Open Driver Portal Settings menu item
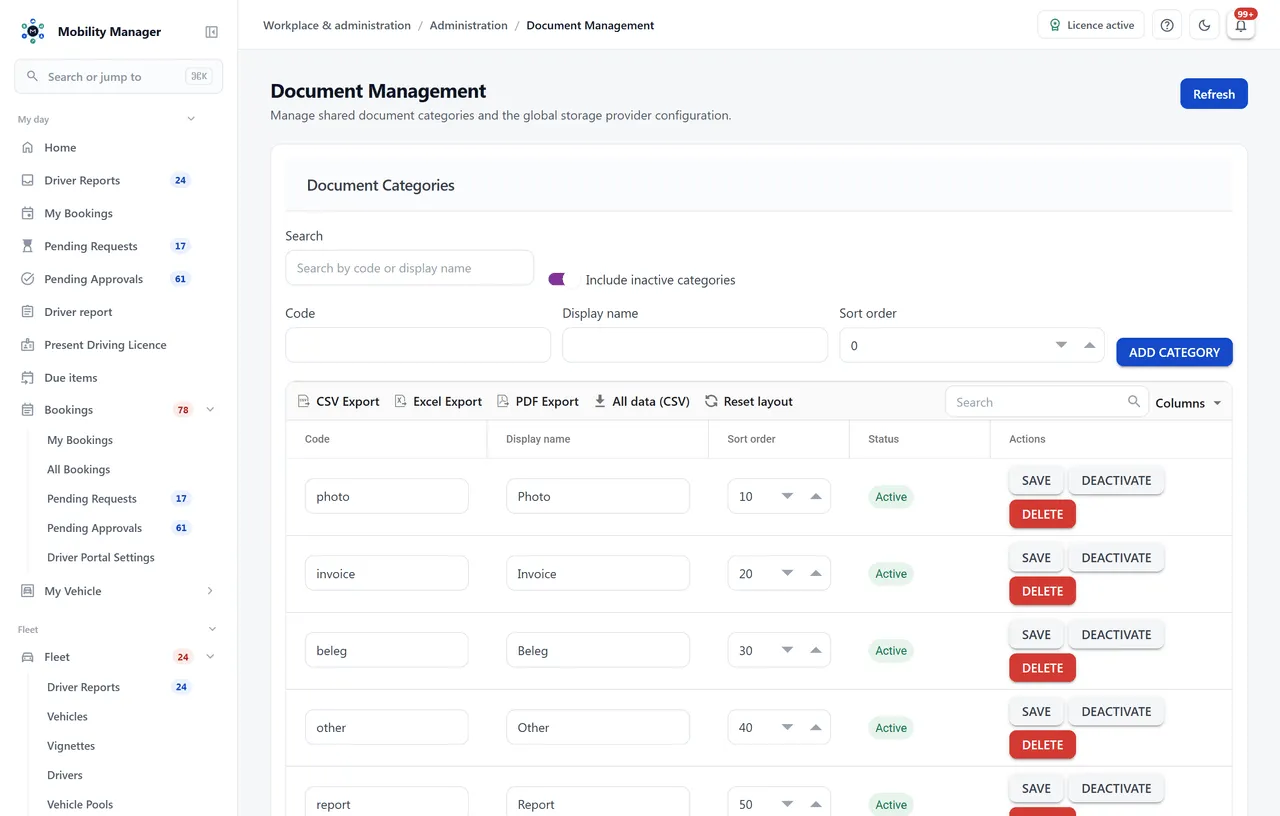The width and height of the screenshot is (1280, 816). [101, 557]
